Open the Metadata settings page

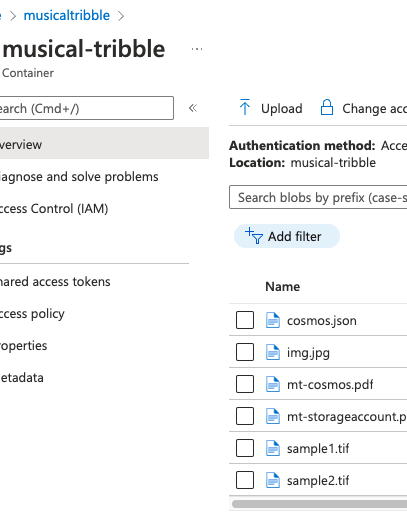click(22, 377)
